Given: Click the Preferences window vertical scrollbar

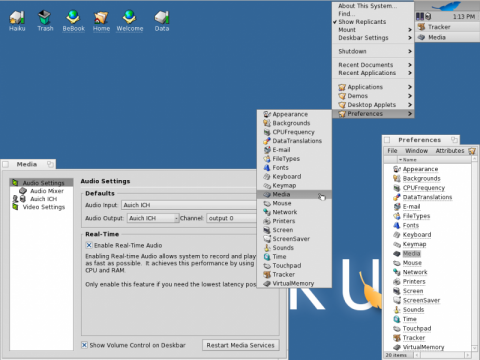Looking at the screenshot, I should (x=475, y=254).
